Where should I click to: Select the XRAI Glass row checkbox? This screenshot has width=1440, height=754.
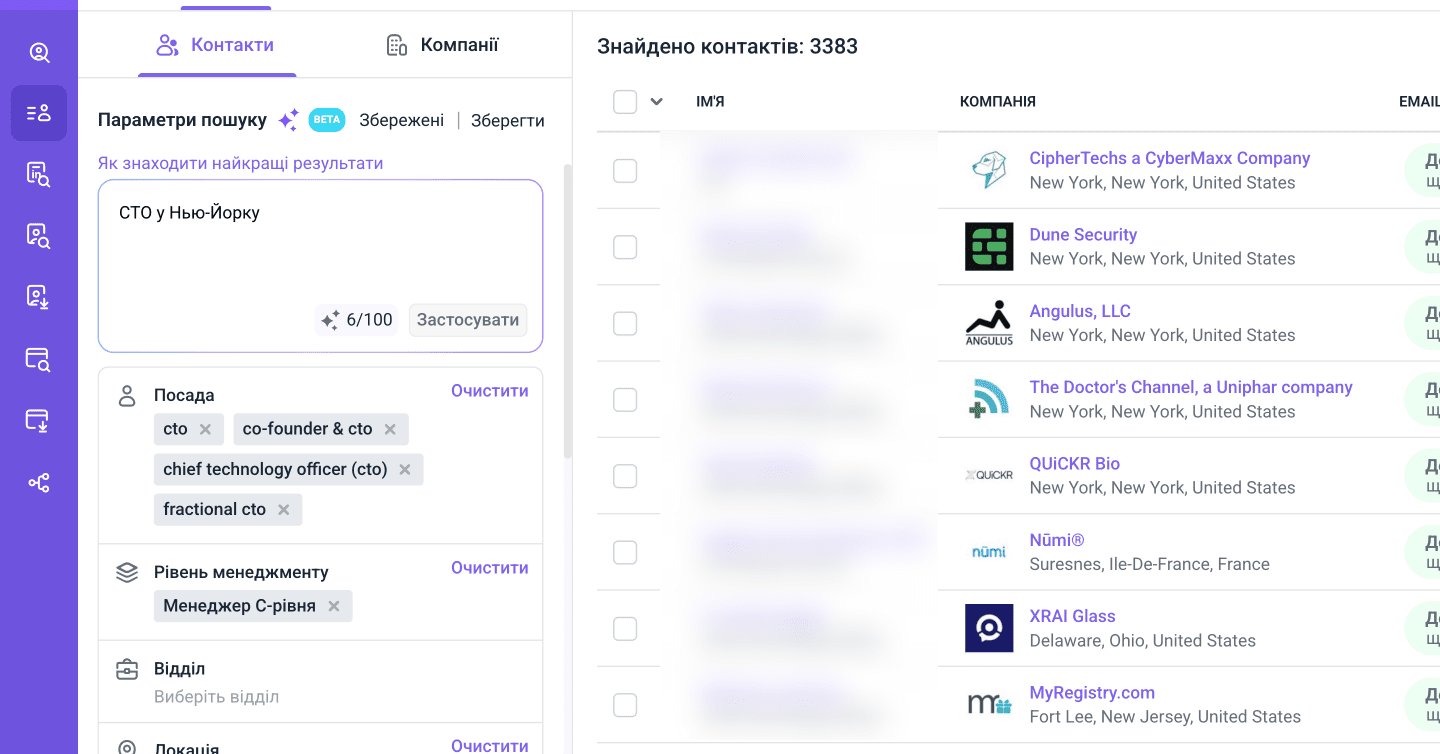click(x=625, y=629)
